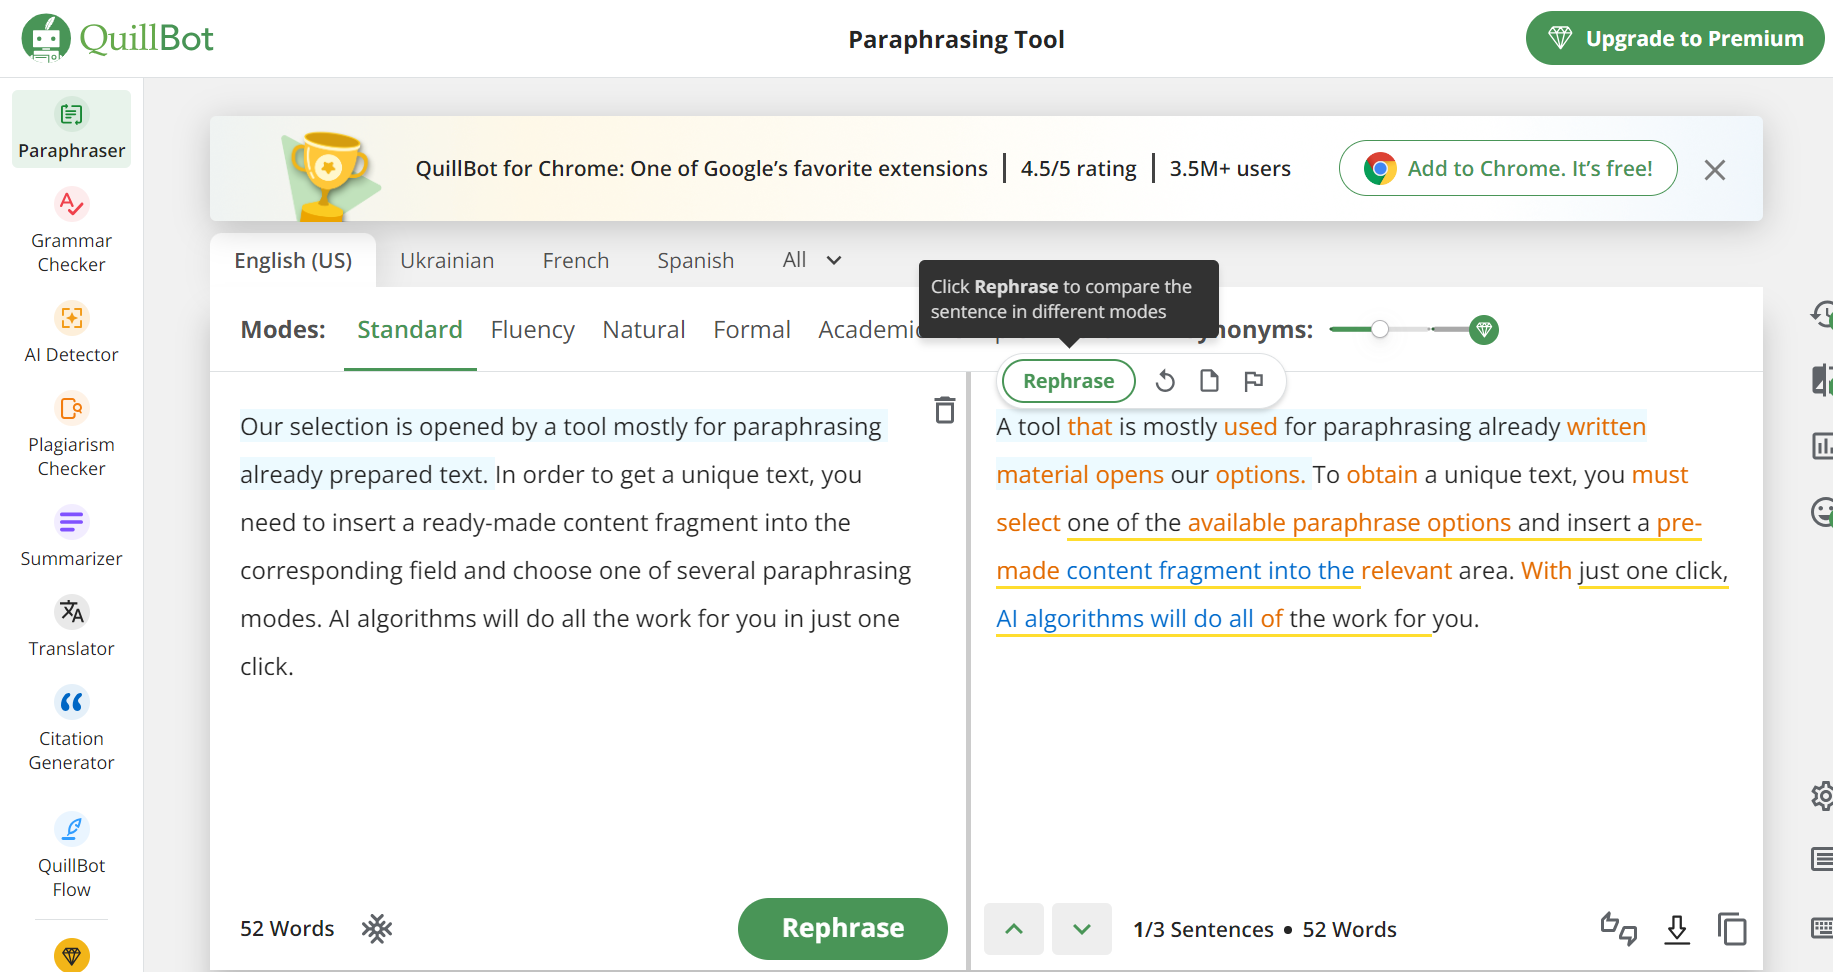Open keyboard shortcuts icon on right edge

tap(1822, 927)
